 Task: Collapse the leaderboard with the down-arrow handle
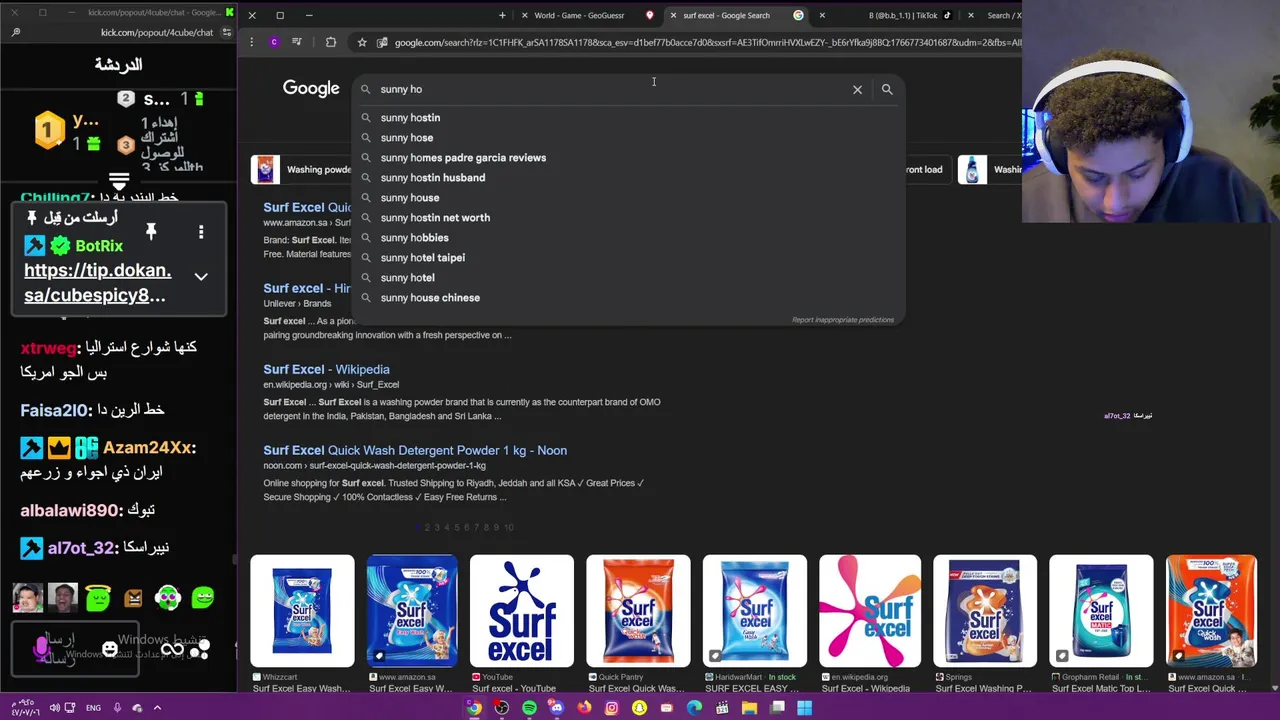[119, 182]
